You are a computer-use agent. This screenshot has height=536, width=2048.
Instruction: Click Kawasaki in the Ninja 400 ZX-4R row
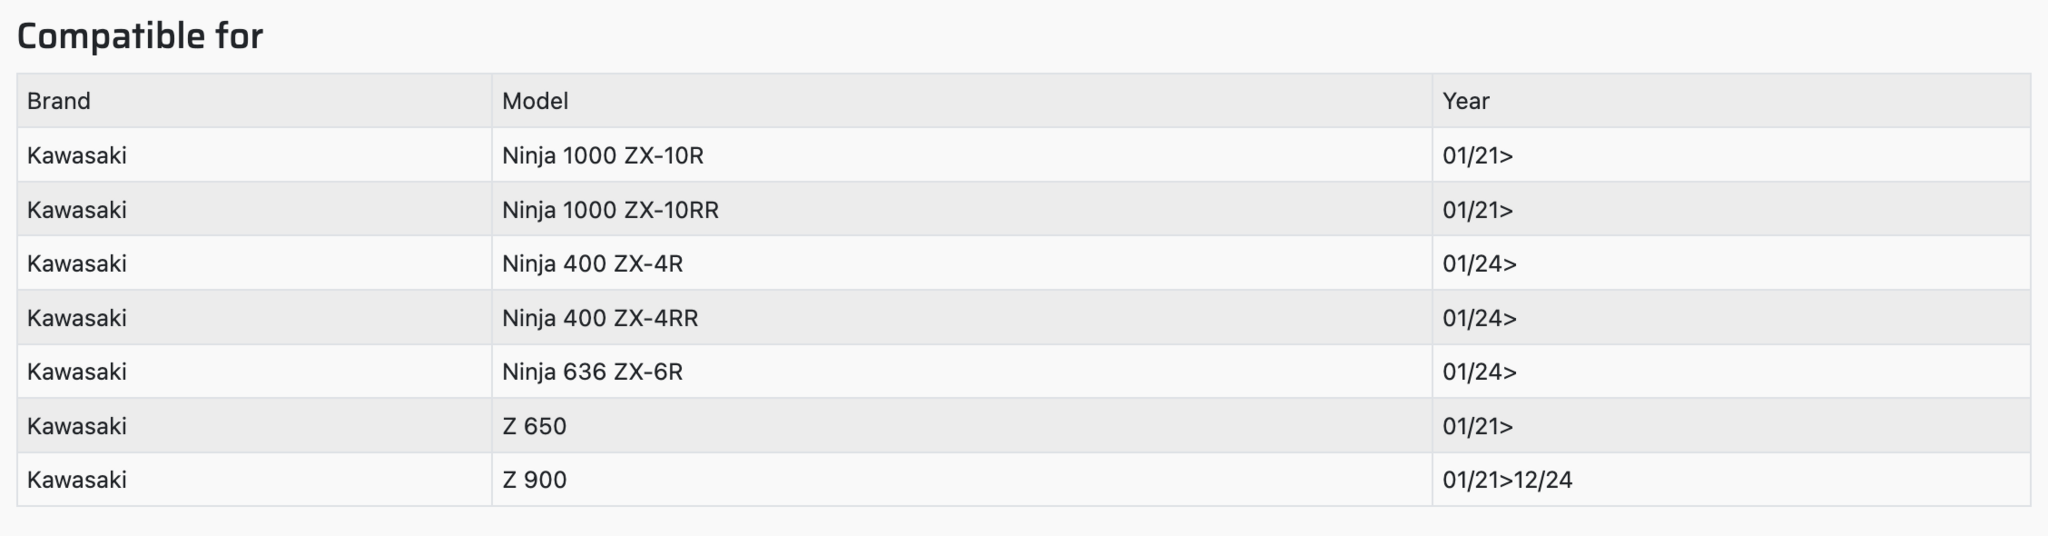pos(77,264)
